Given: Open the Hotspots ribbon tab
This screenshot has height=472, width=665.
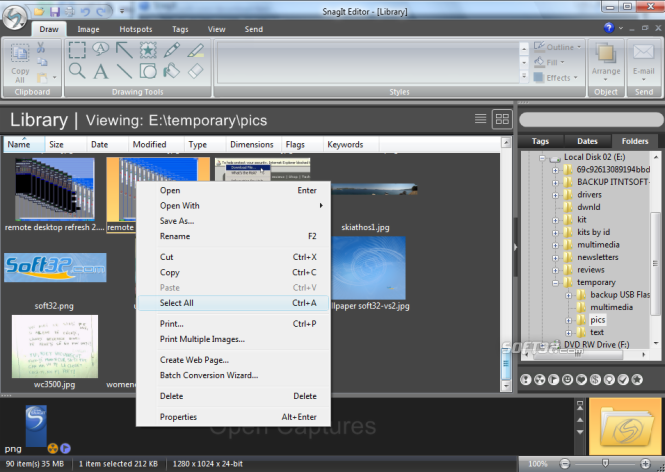Looking at the screenshot, I should (136, 29).
